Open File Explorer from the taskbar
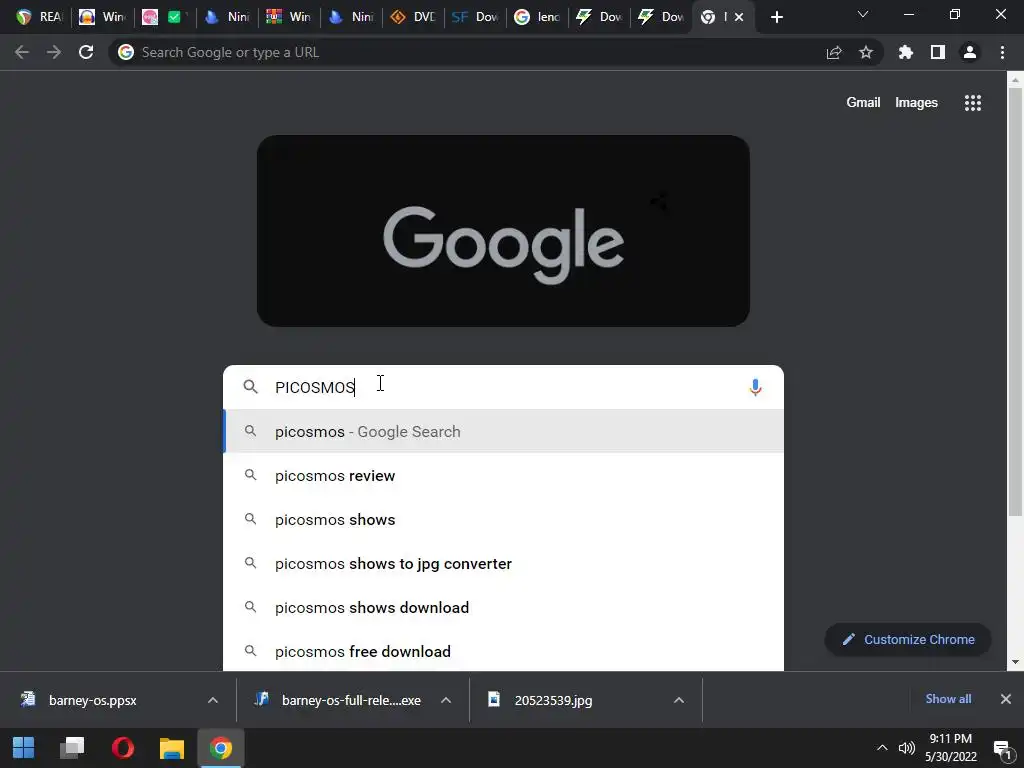Image resolution: width=1024 pixels, height=768 pixels. 172,748
